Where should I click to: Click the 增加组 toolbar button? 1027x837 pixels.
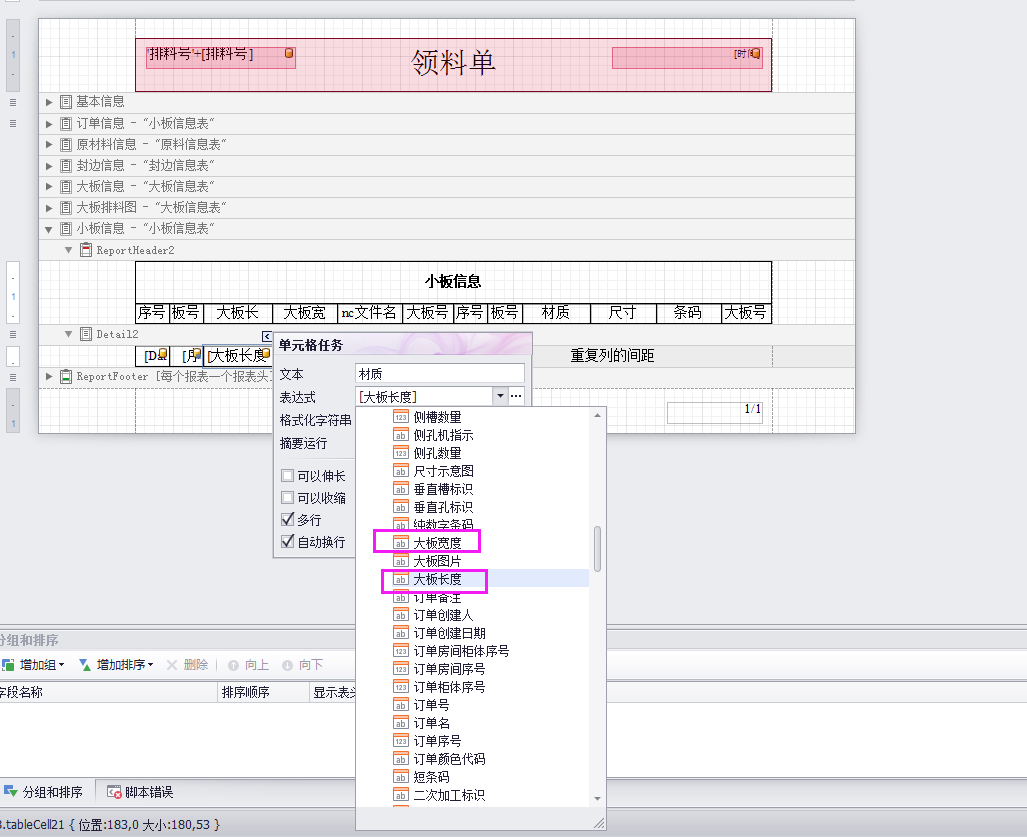pos(33,665)
